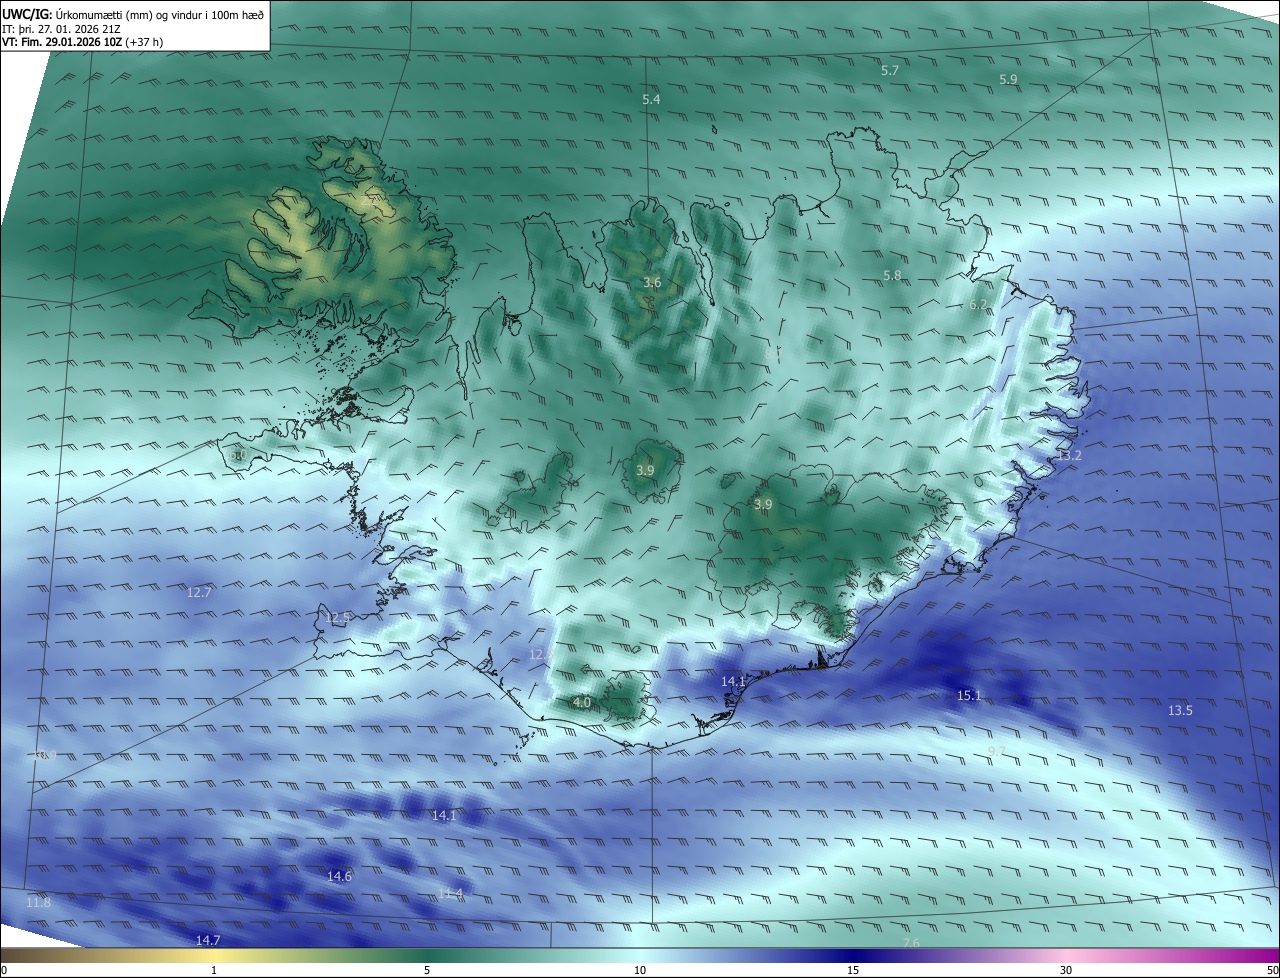
Task: Click the valid time line 'VT: Fim. 29.01.2026 10Z (+37 h)'
Action: (x=82, y=42)
